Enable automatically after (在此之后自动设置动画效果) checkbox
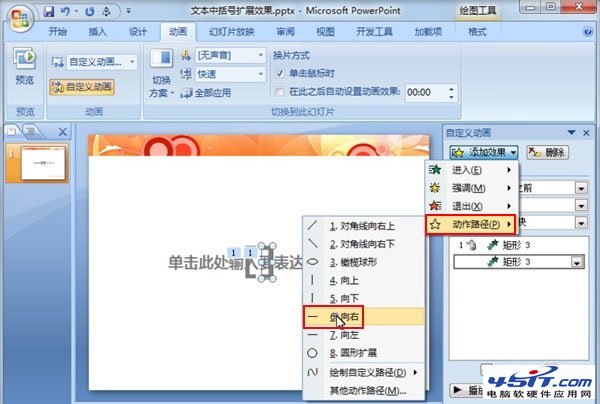Viewport: 600px width, 404px height. (x=281, y=91)
